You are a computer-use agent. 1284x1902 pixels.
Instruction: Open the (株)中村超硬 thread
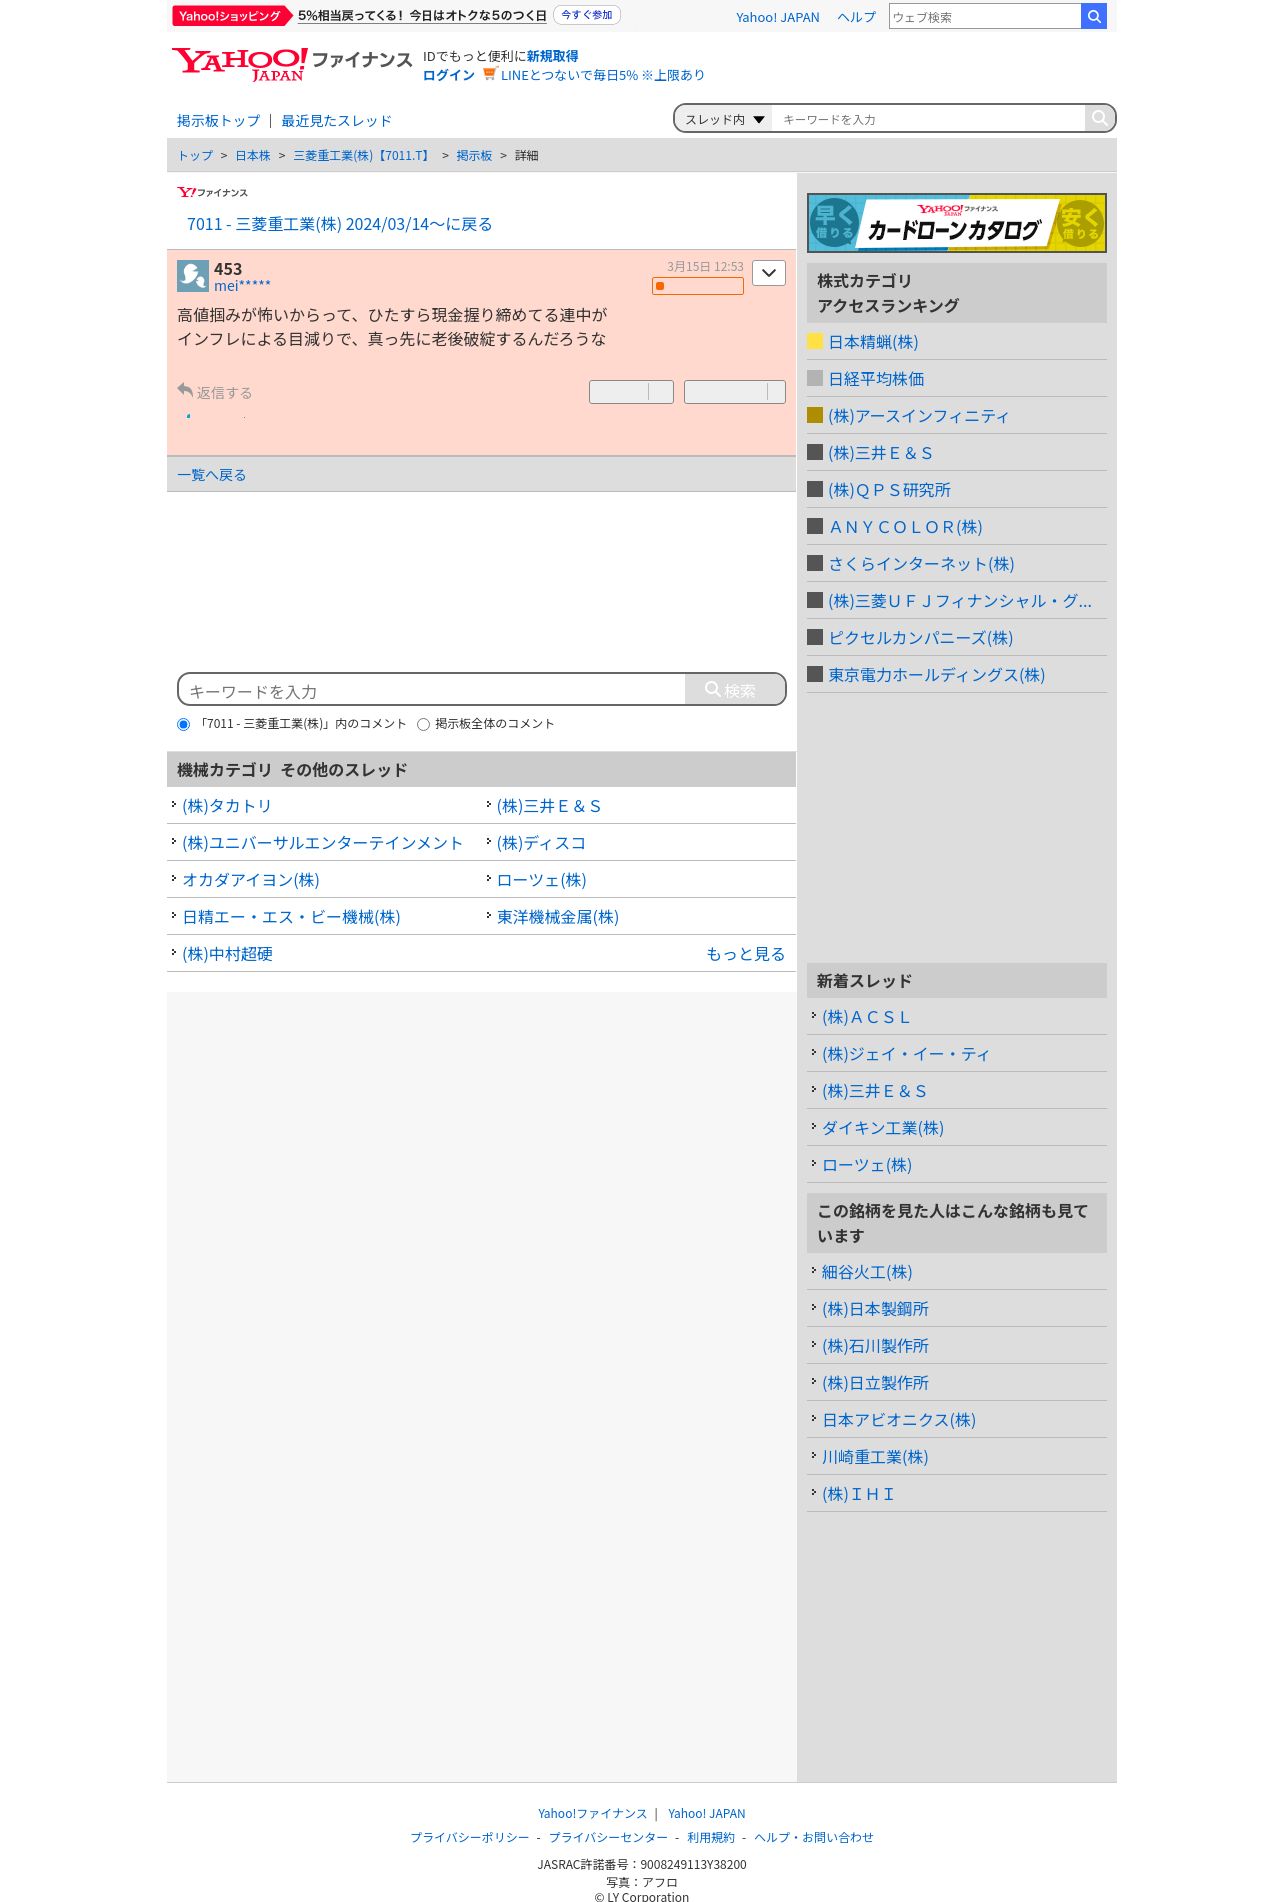click(x=227, y=954)
